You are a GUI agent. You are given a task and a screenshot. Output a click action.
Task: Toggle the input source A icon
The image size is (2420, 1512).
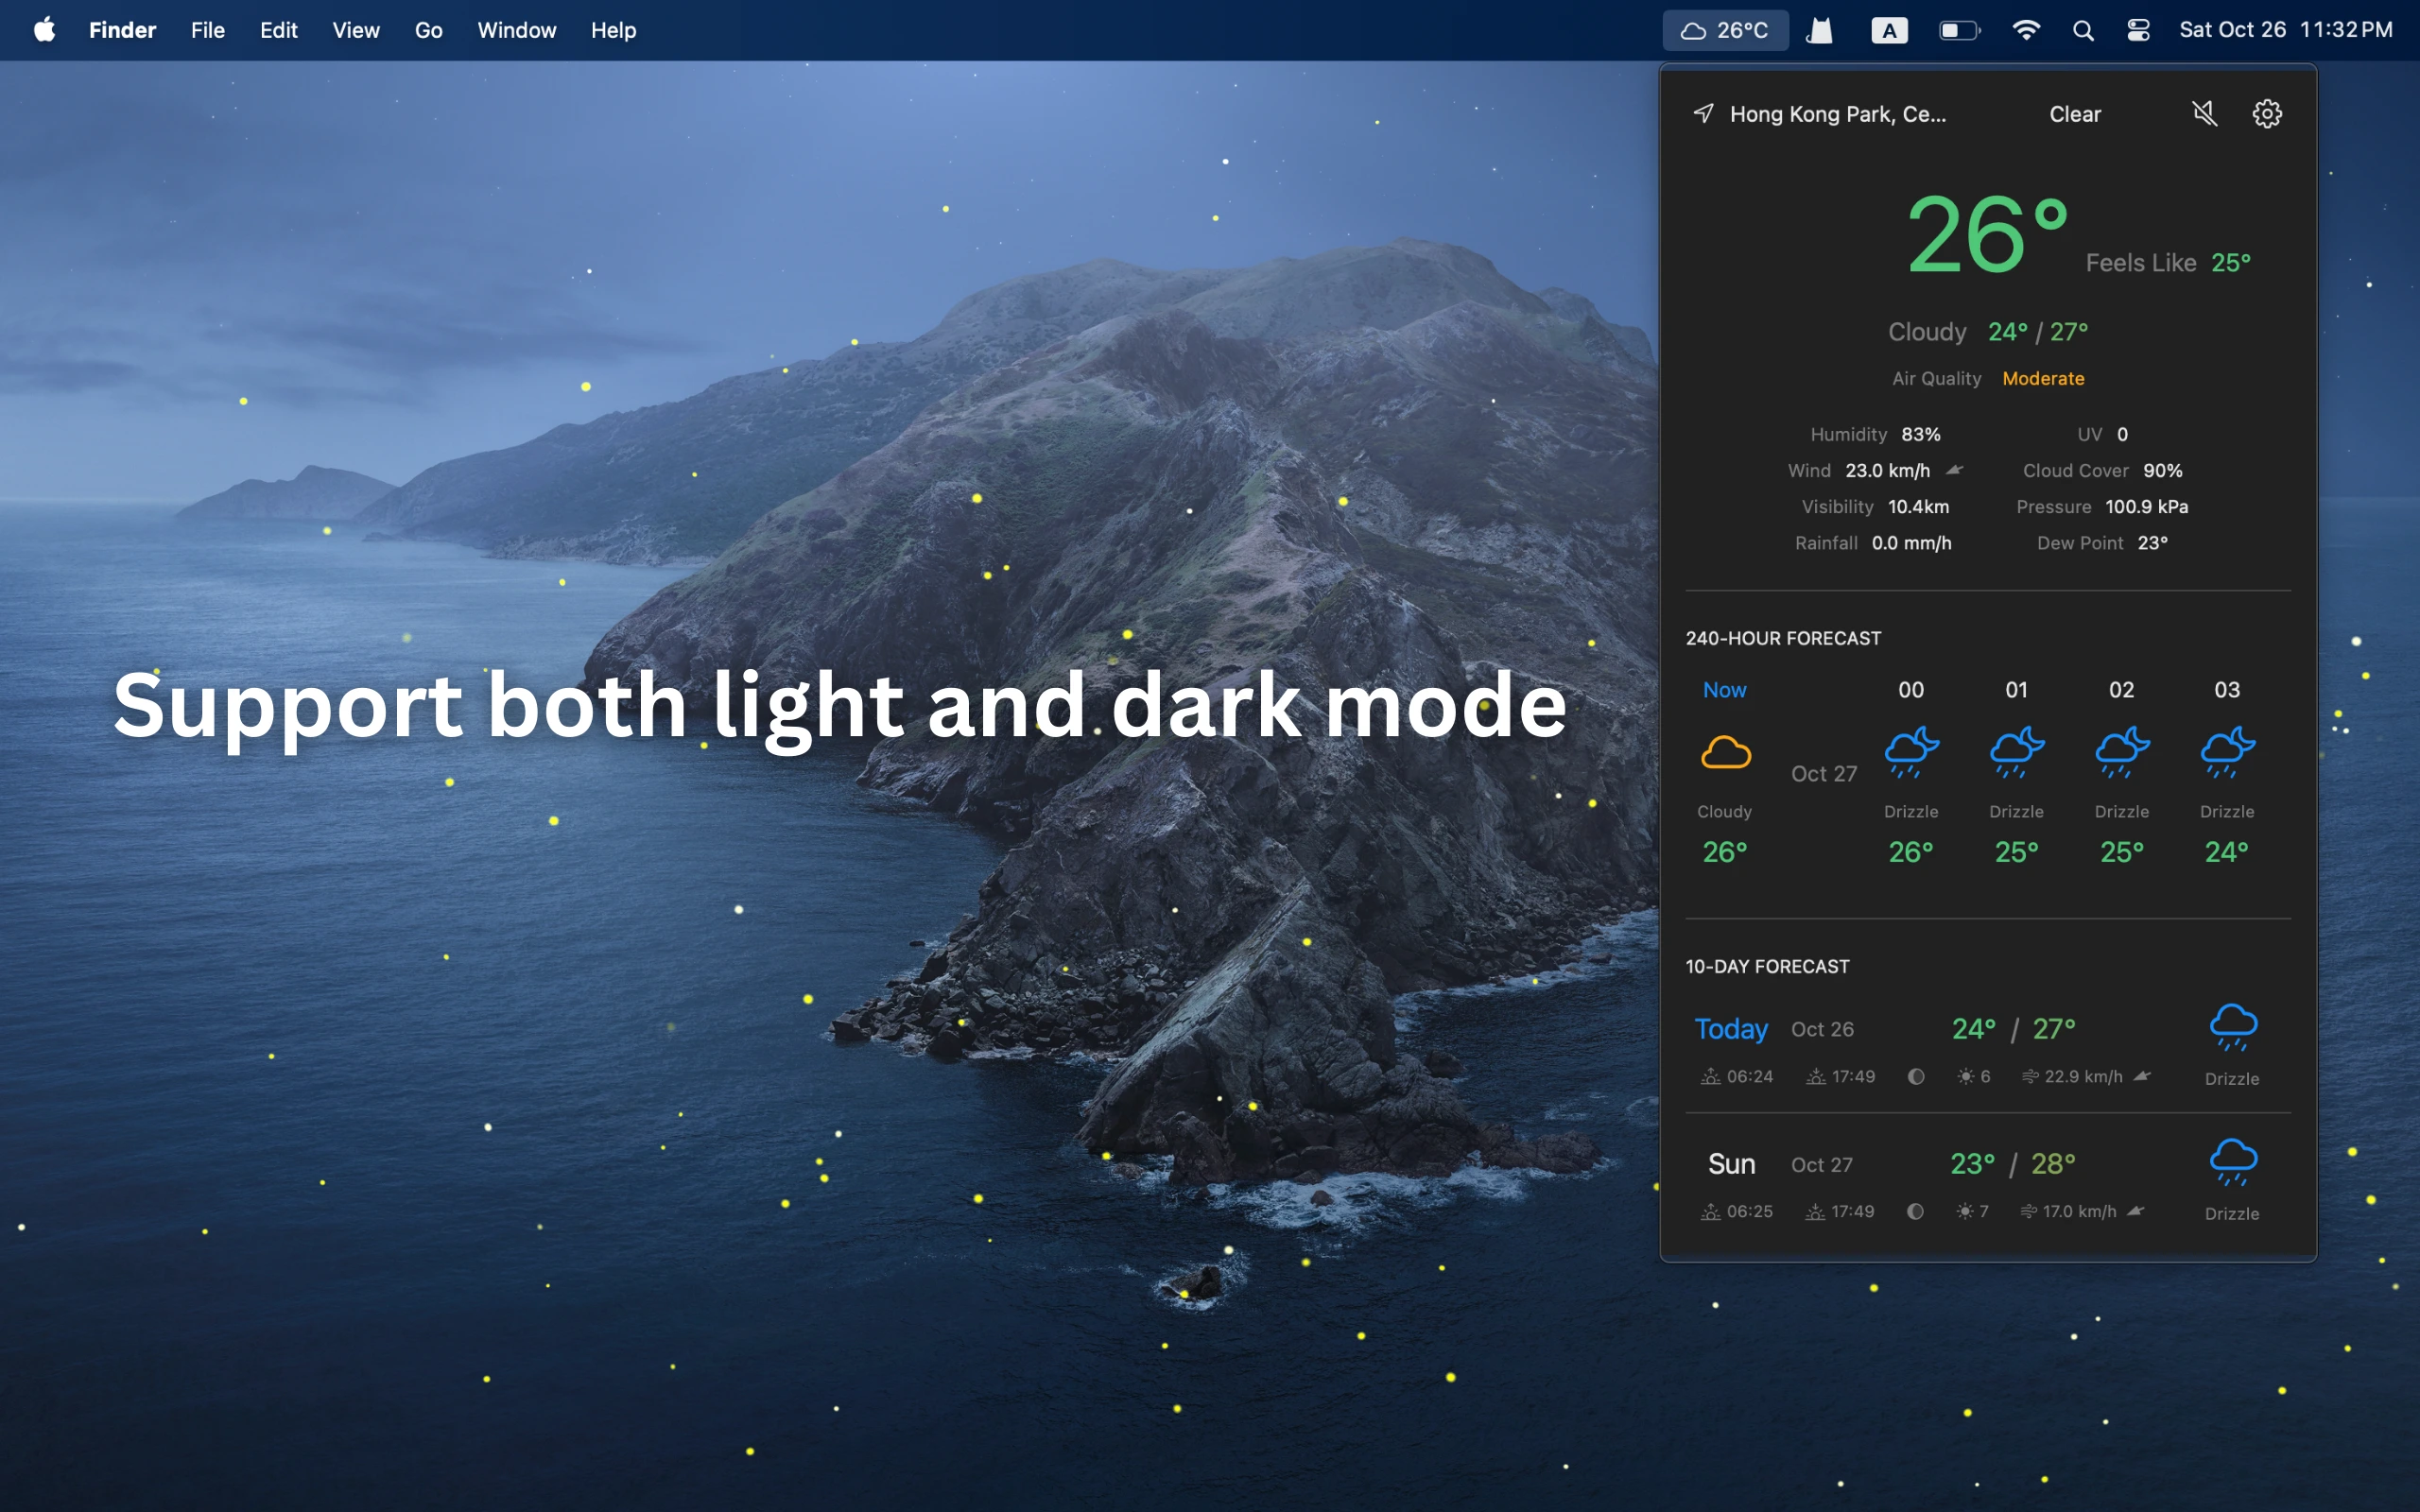pos(1888,31)
